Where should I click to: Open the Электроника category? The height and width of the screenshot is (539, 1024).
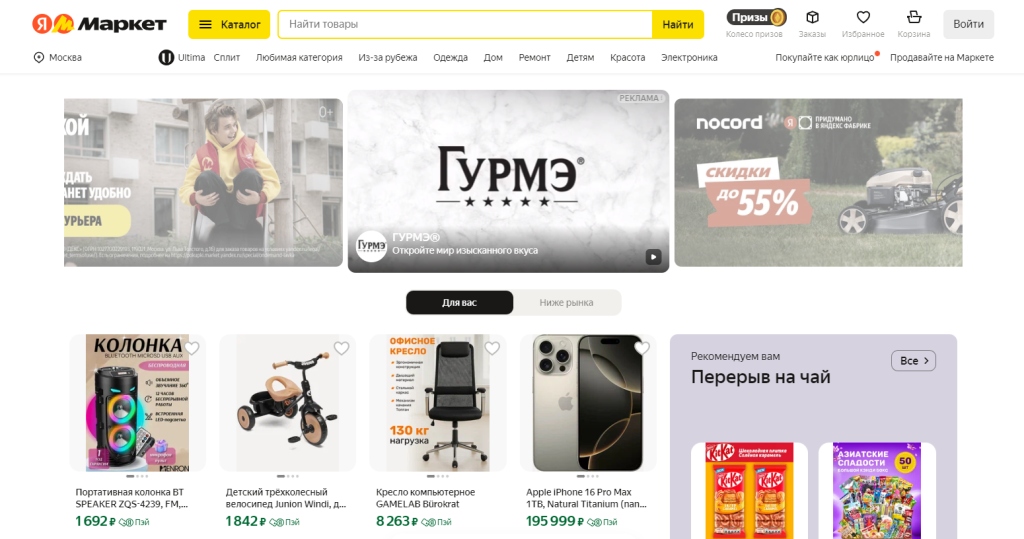[689, 57]
